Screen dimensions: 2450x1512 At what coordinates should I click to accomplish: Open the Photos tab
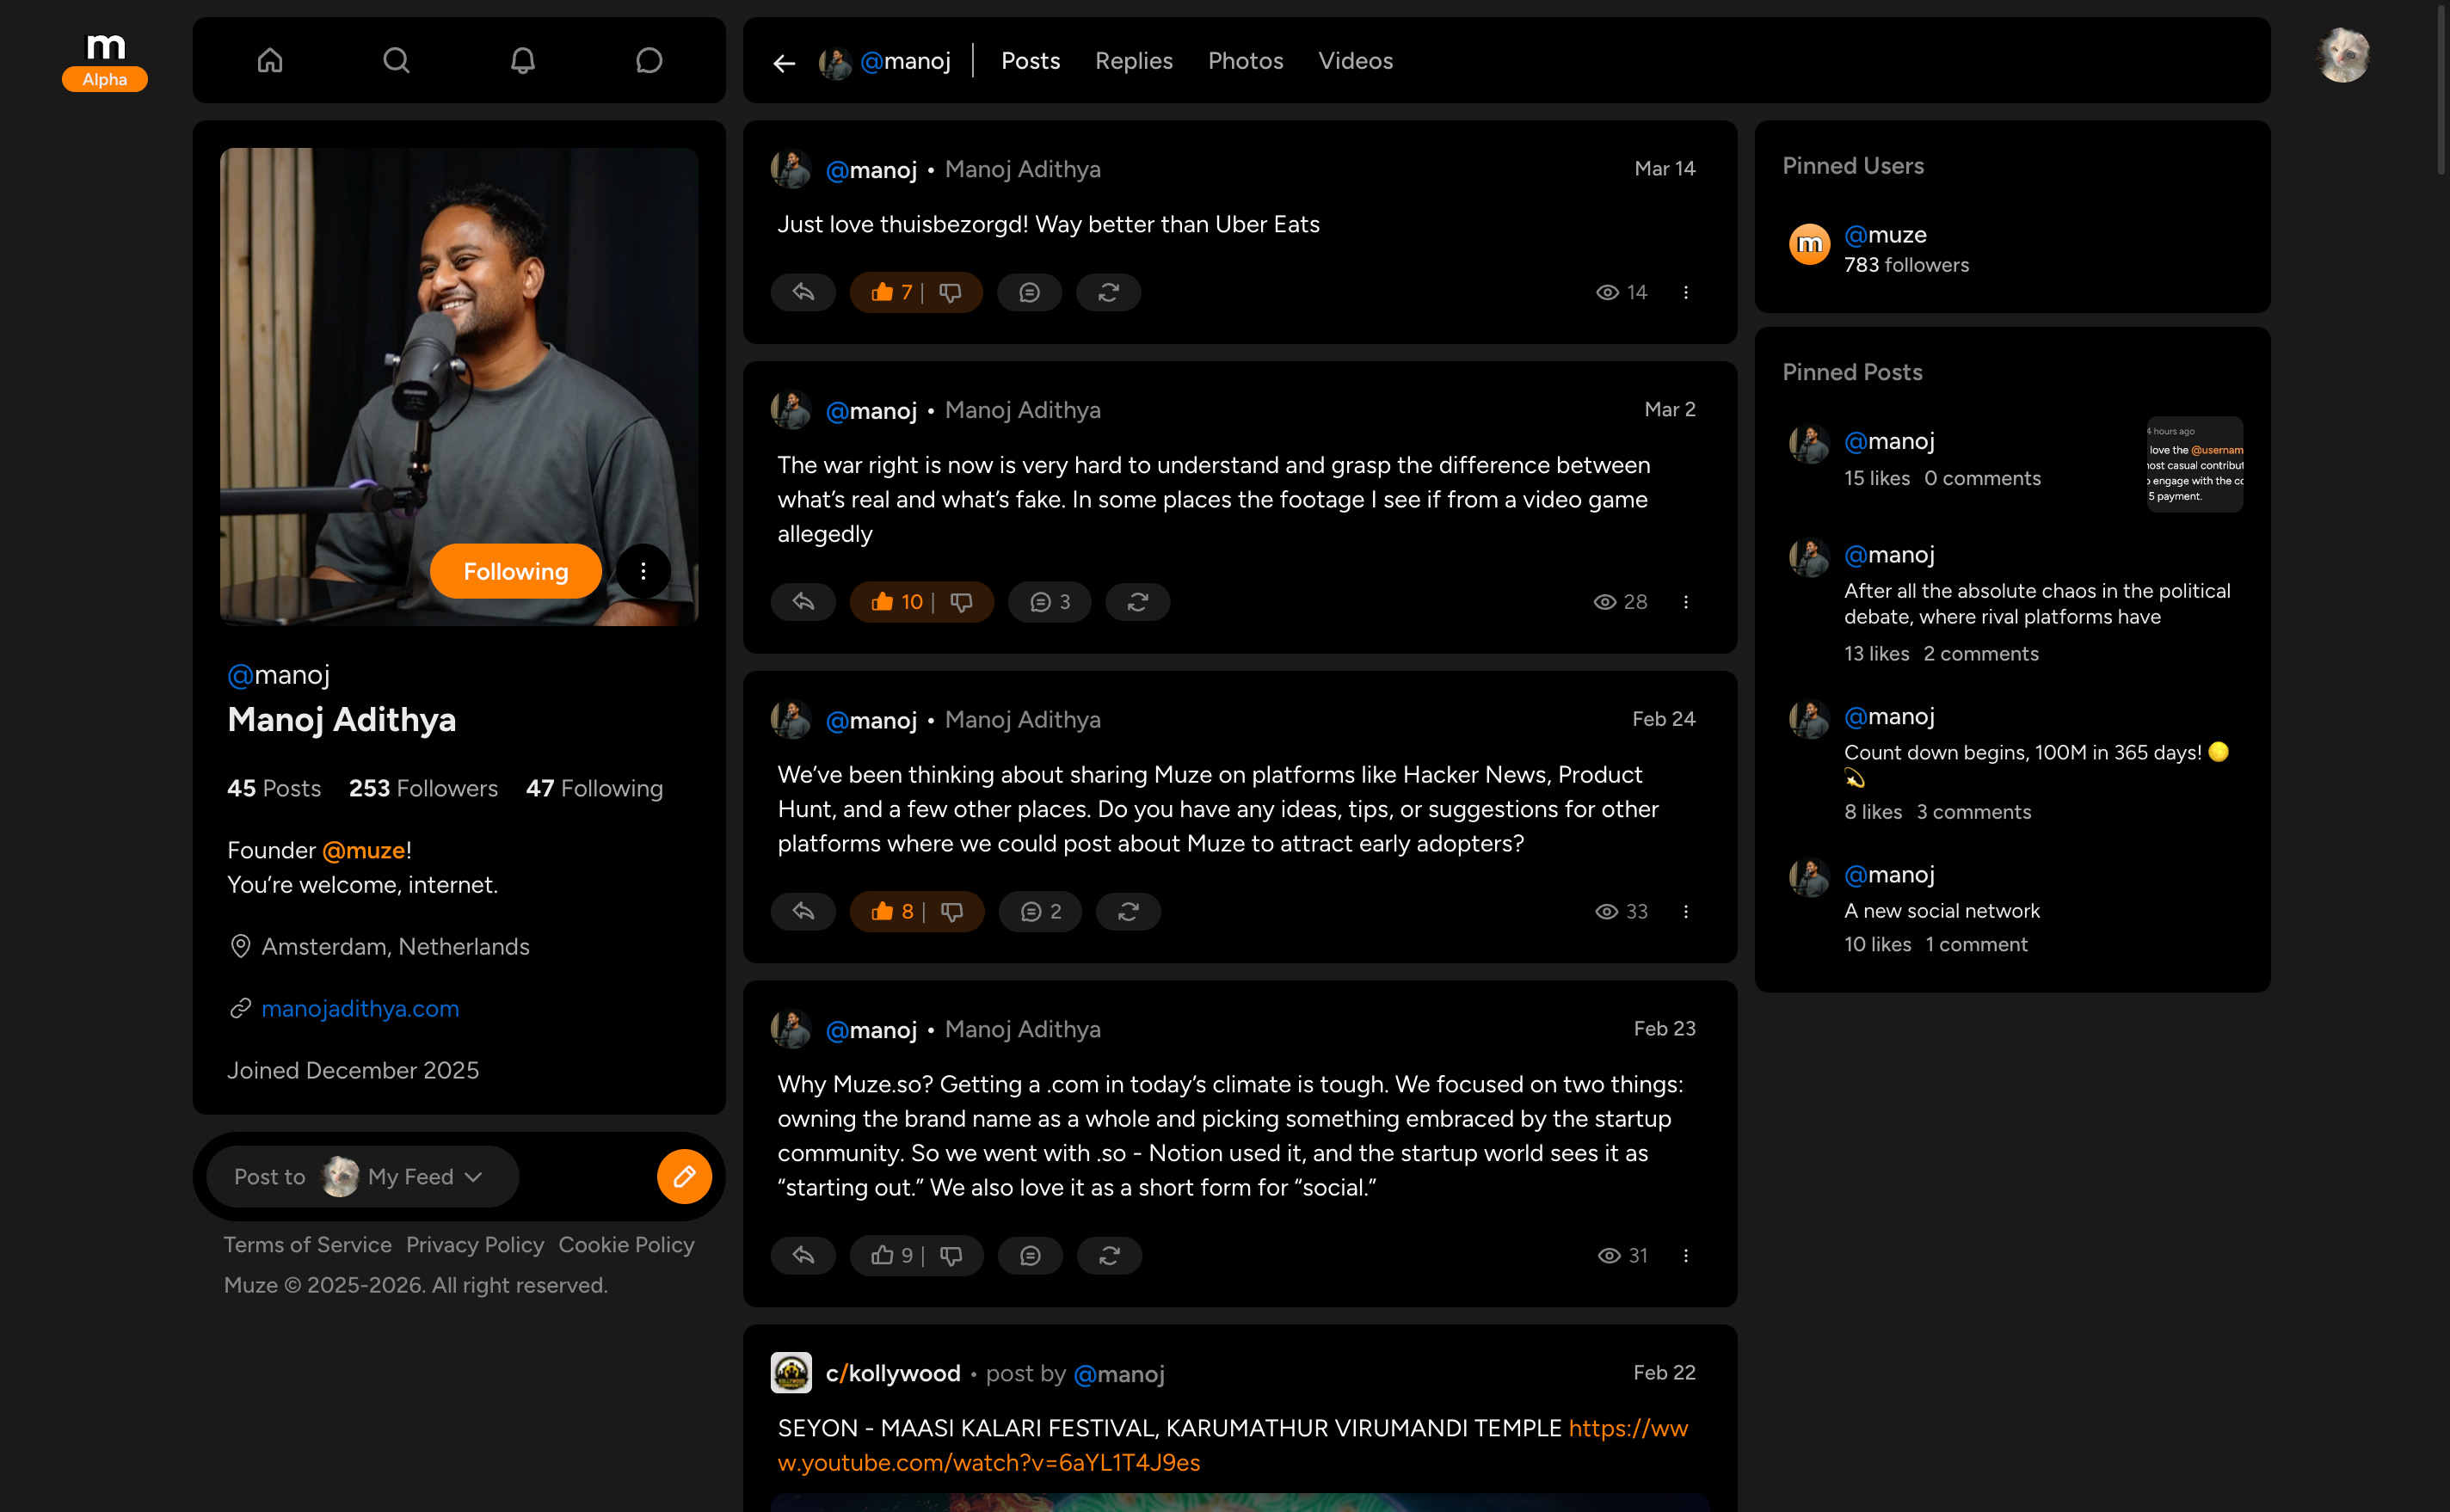[1245, 61]
